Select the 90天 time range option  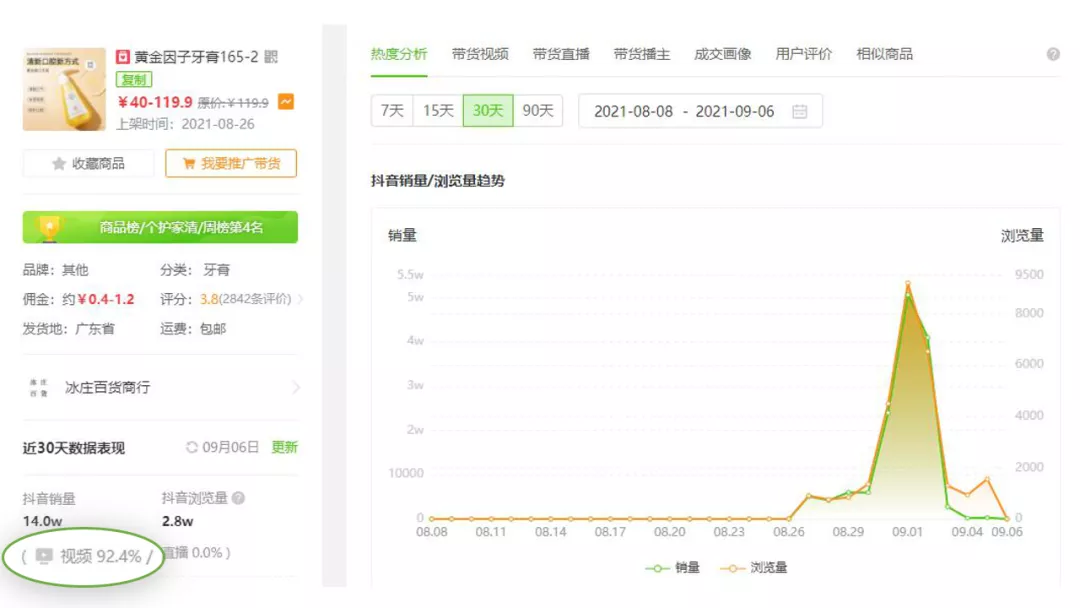[x=537, y=111]
